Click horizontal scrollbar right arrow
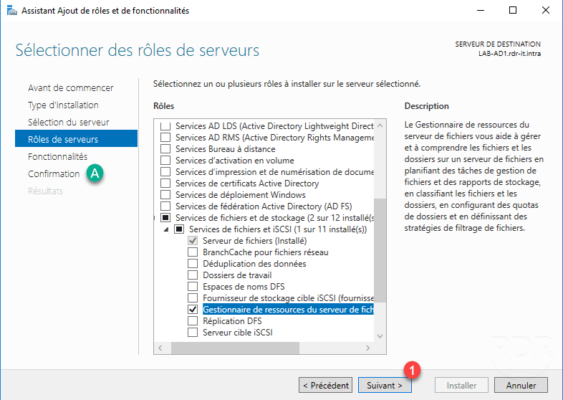This screenshot has height=400, width=563. point(368,348)
